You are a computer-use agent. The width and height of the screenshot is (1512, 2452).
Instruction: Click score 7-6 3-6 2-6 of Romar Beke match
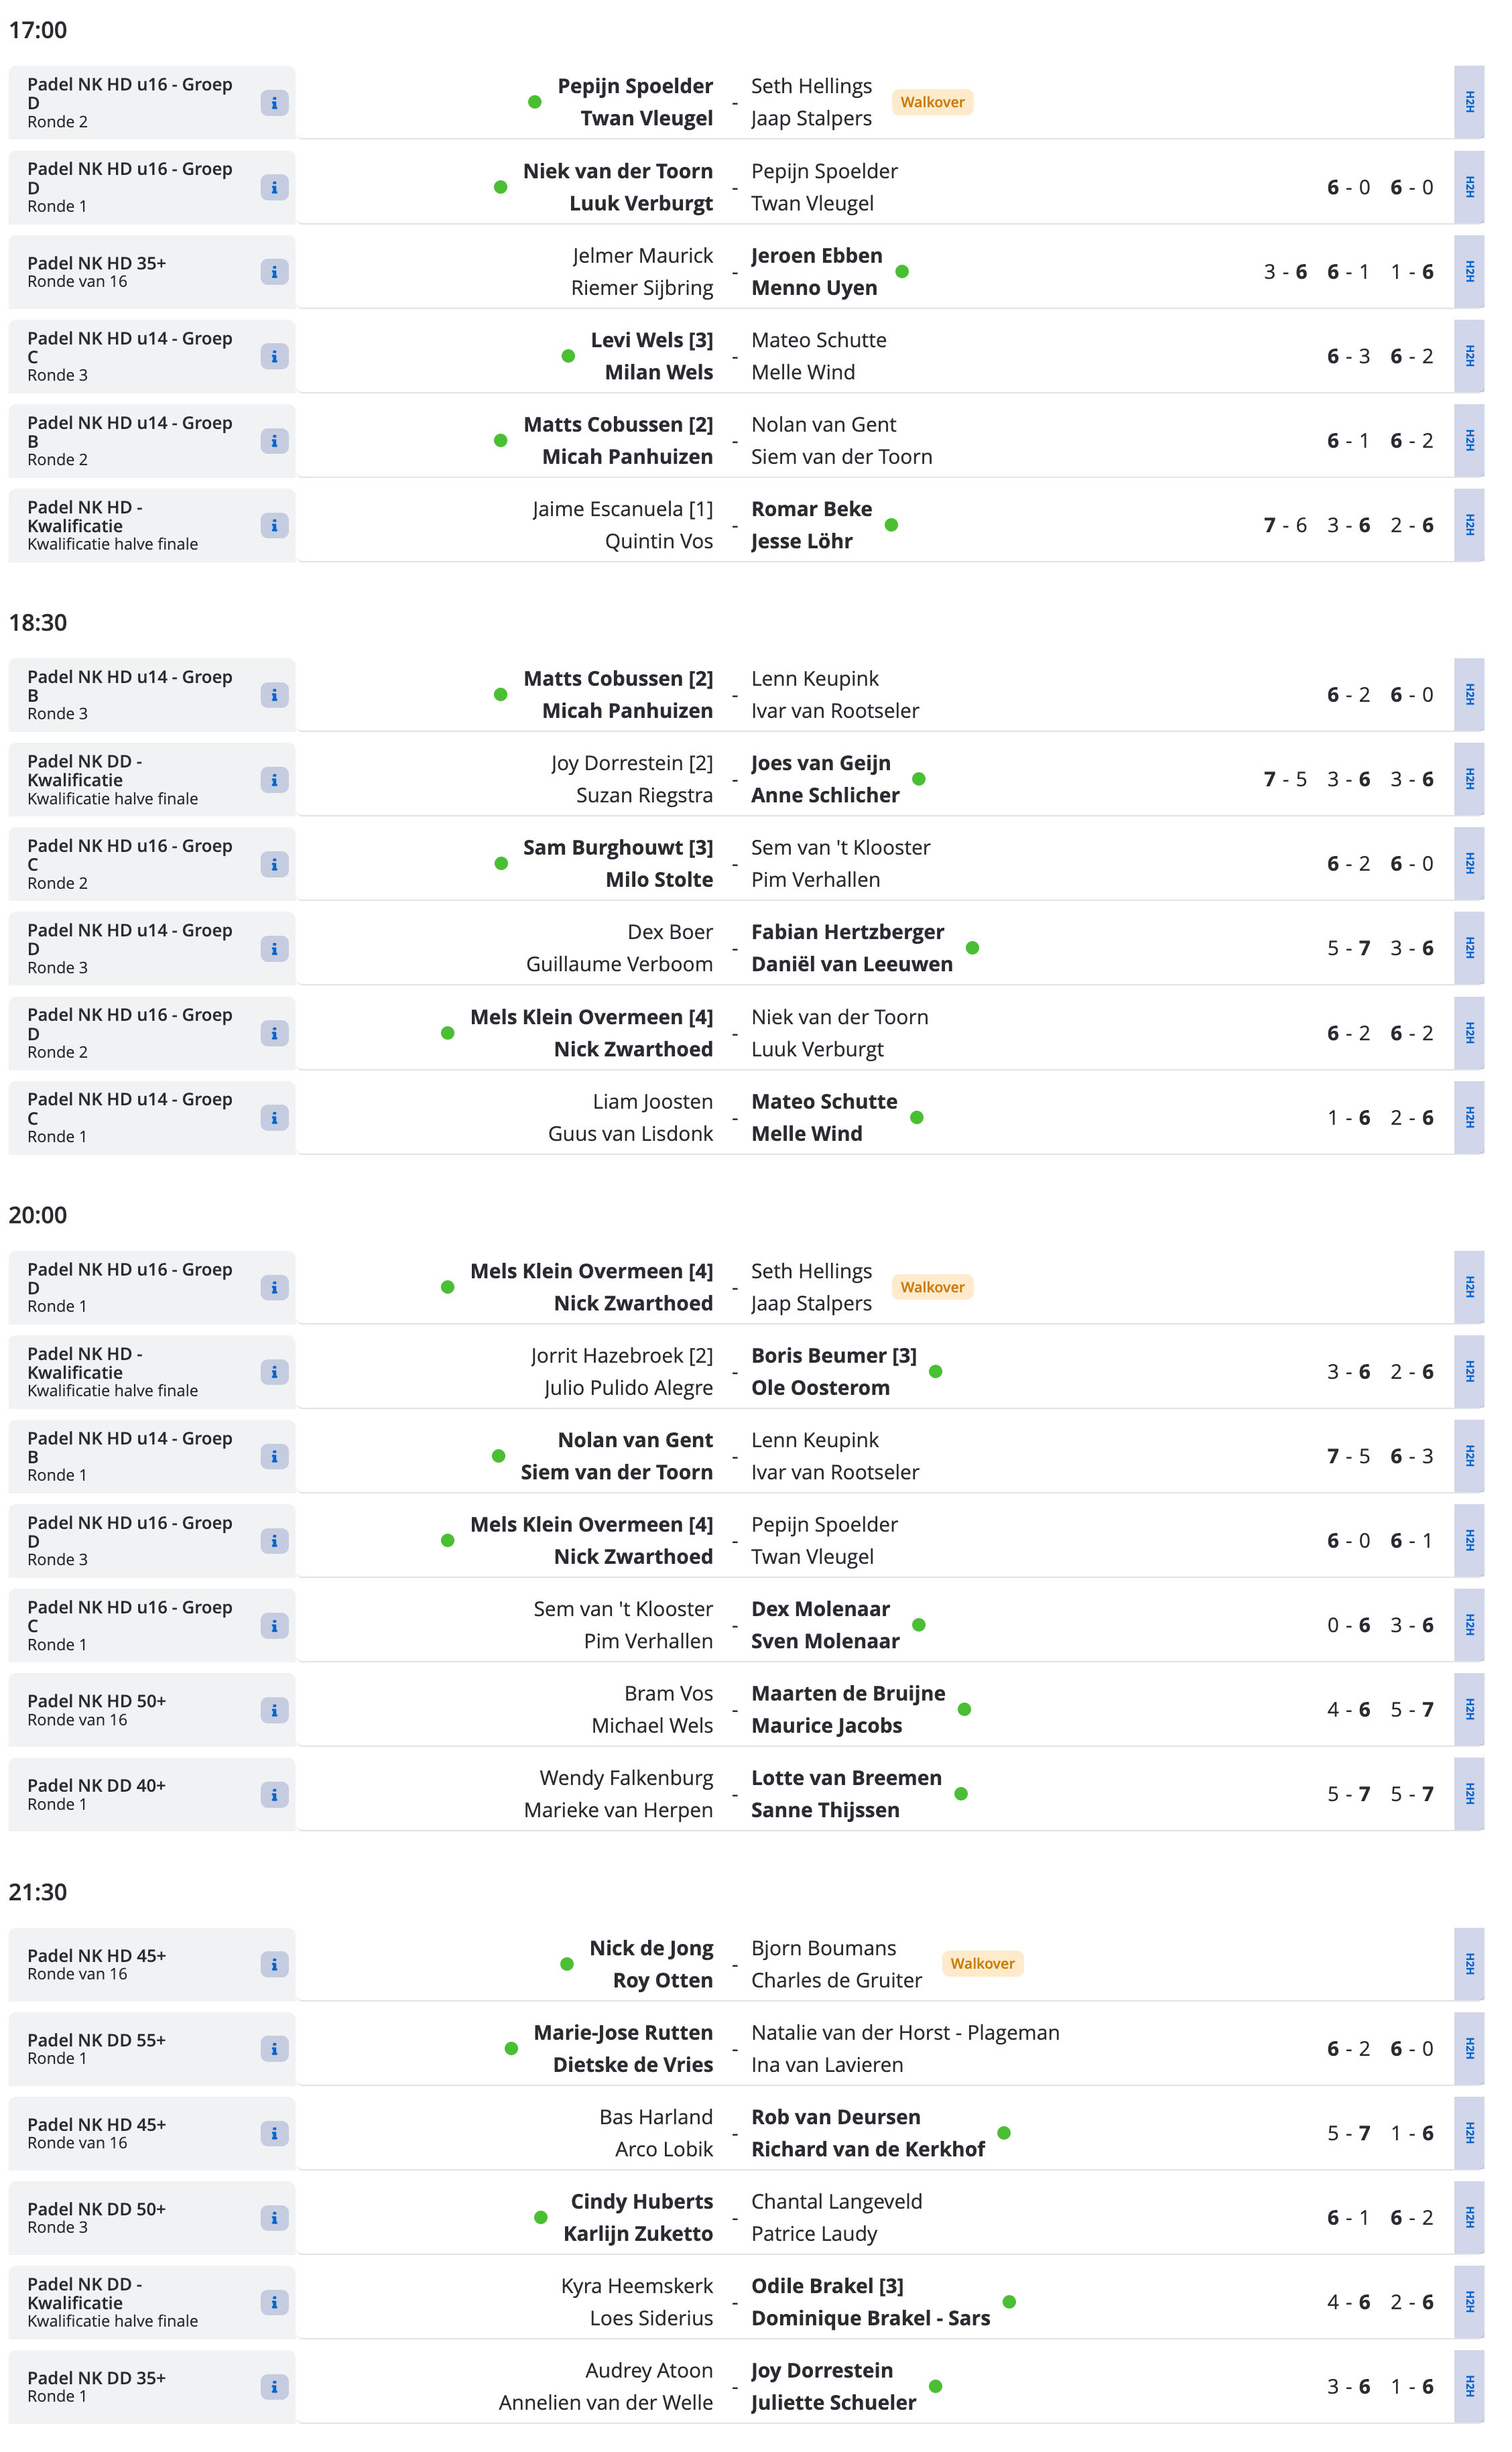tap(1347, 525)
